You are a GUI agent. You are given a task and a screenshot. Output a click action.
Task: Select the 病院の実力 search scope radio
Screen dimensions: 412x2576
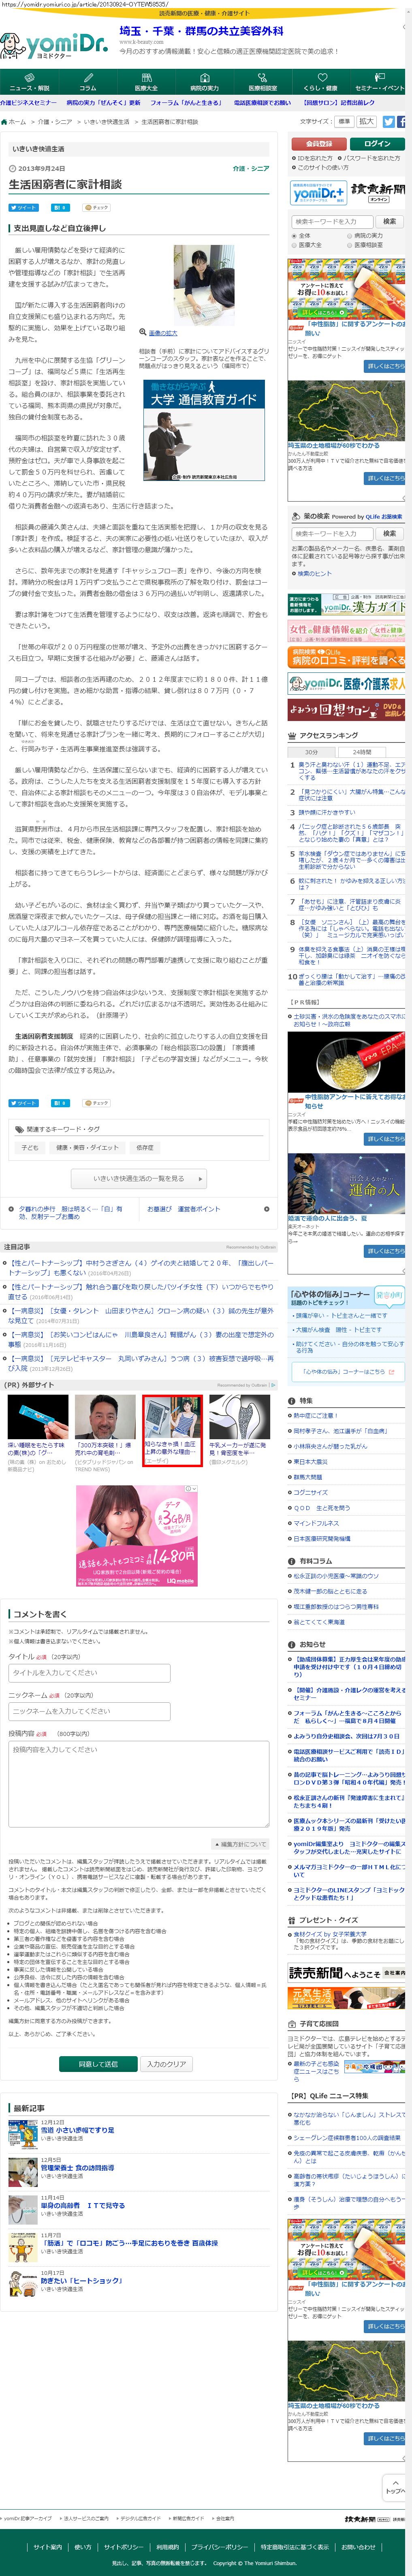point(350,236)
